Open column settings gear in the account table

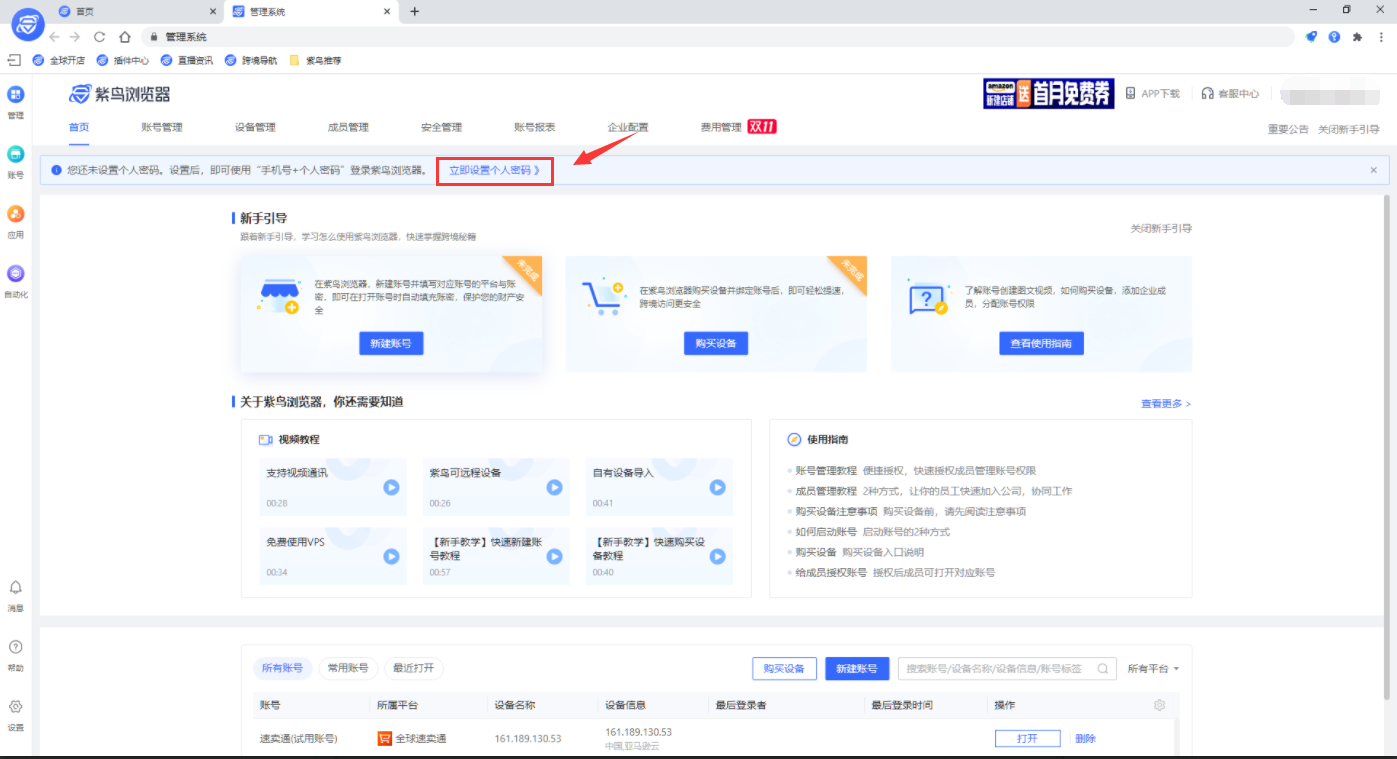click(x=1159, y=705)
